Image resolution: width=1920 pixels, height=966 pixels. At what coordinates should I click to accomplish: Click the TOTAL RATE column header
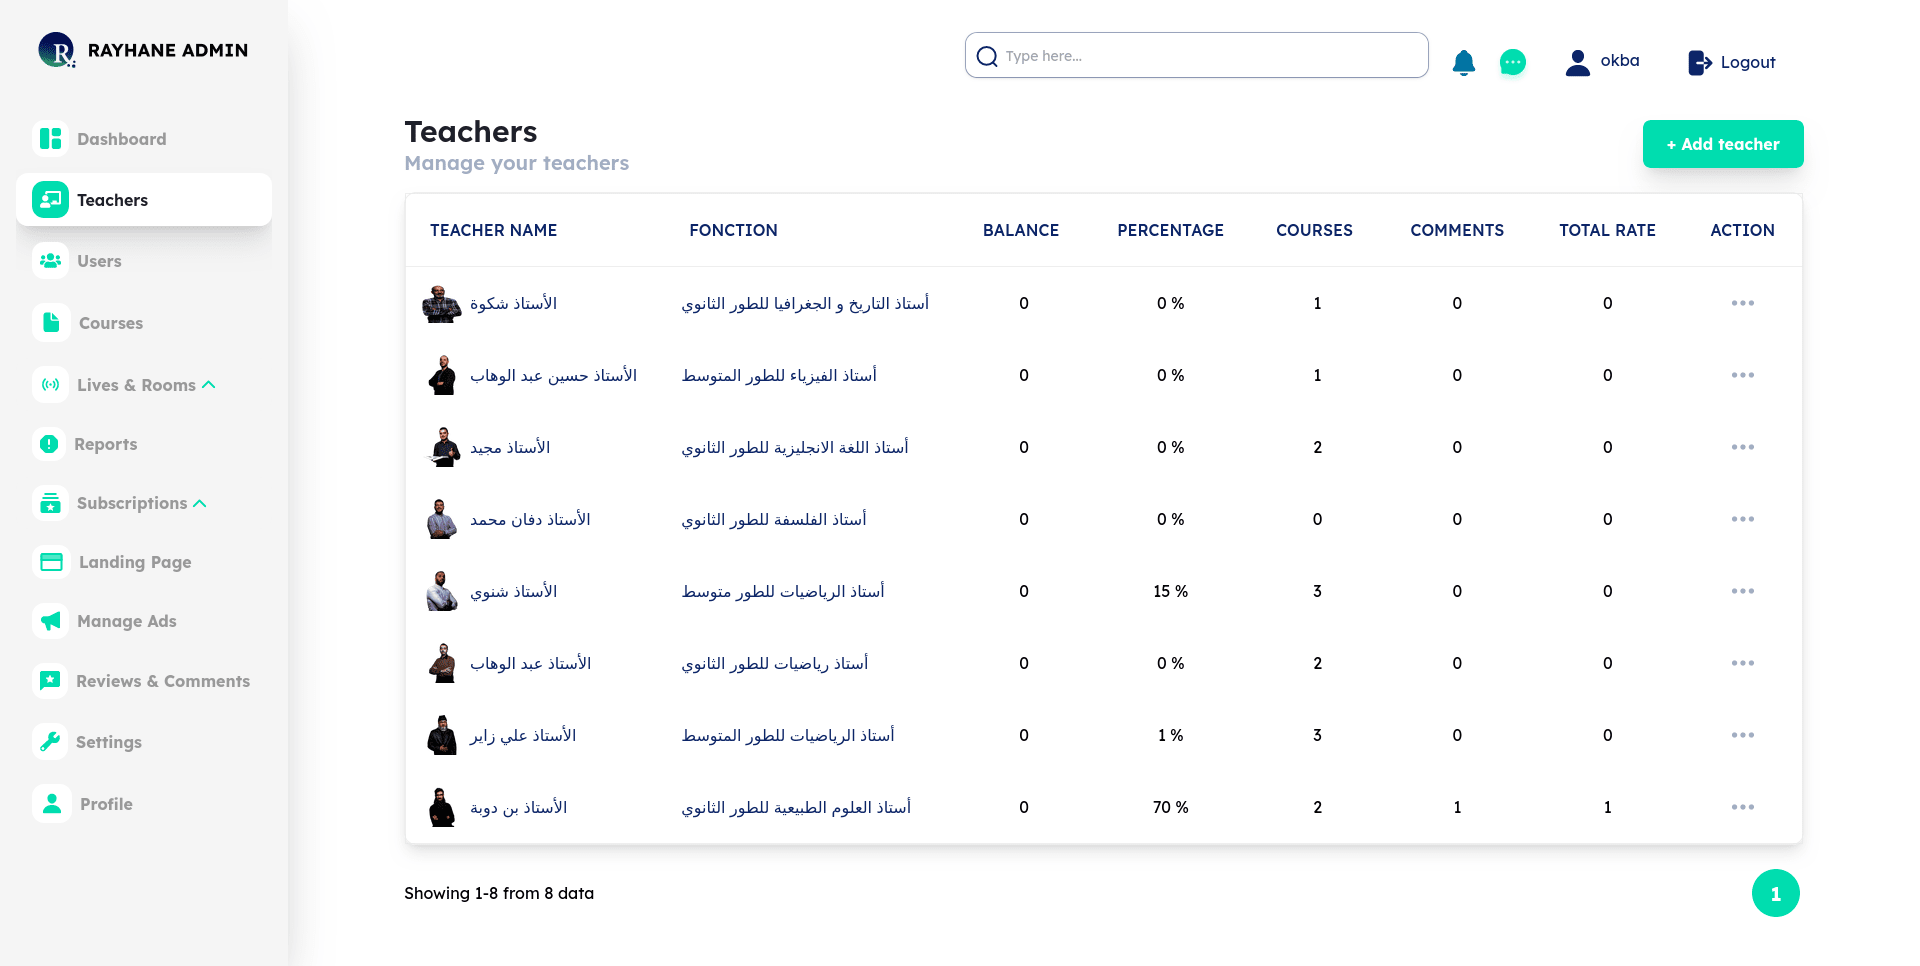point(1607,230)
